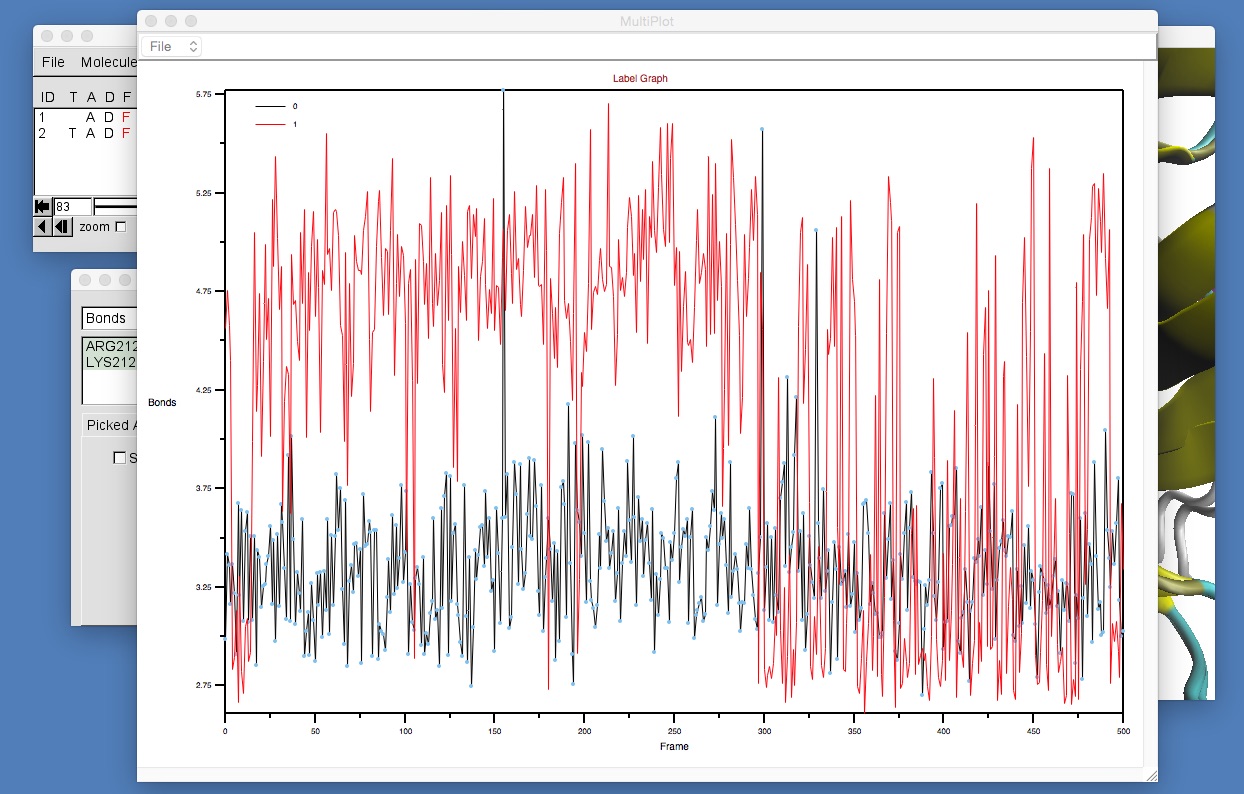The height and width of the screenshot is (794, 1244).
Task: Tick the checkbox under Picked Atoms
Action: pos(120,458)
